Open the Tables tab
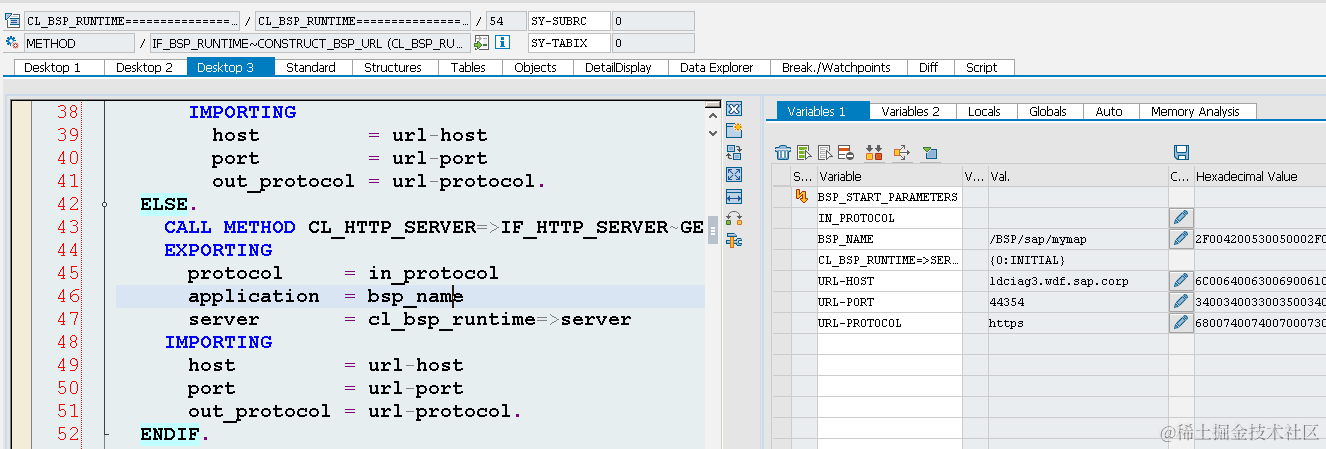The height and width of the screenshot is (449, 1326). [x=468, y=67]
